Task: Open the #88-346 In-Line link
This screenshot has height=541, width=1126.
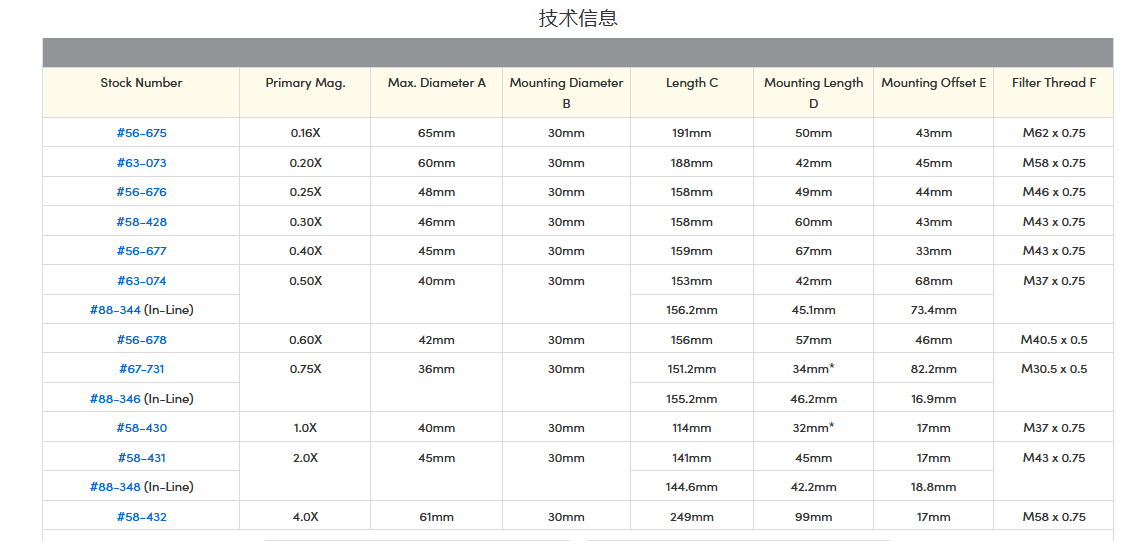Action: 115,399
